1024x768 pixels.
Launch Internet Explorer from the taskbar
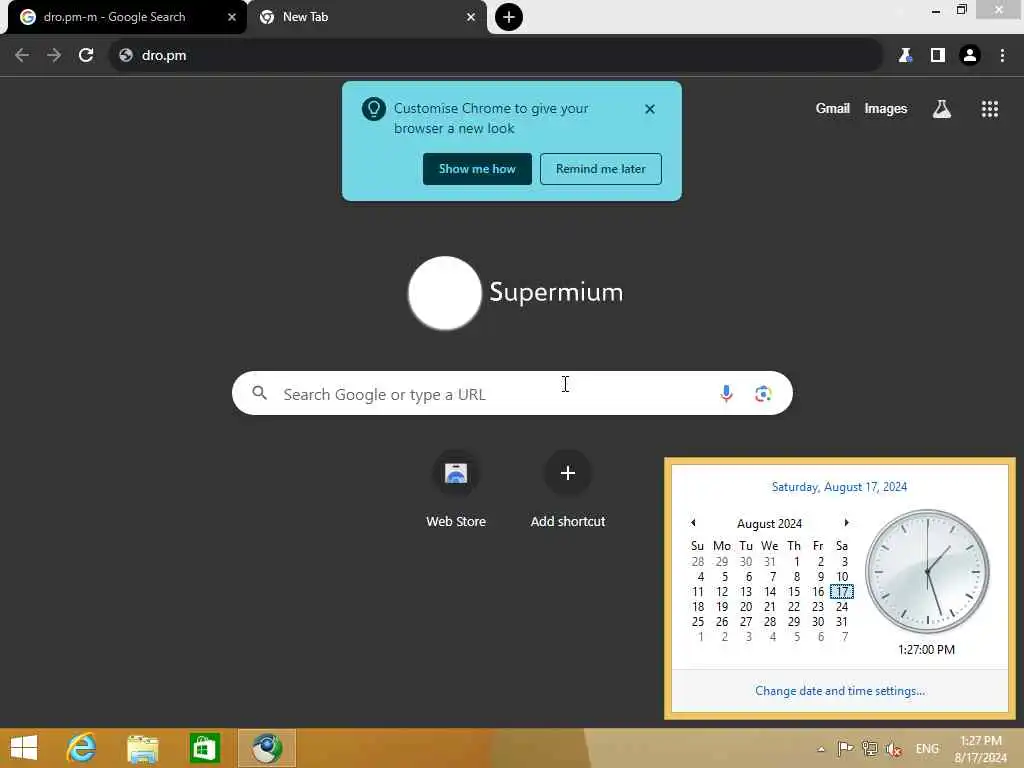(x=82, y=748)
